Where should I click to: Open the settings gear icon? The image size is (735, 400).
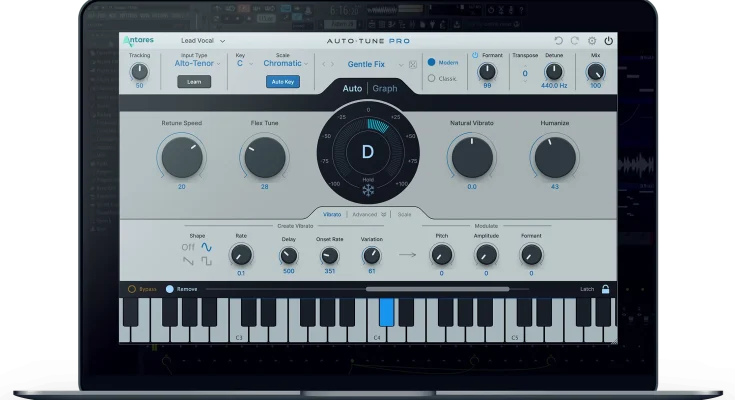tap(591, 40)
